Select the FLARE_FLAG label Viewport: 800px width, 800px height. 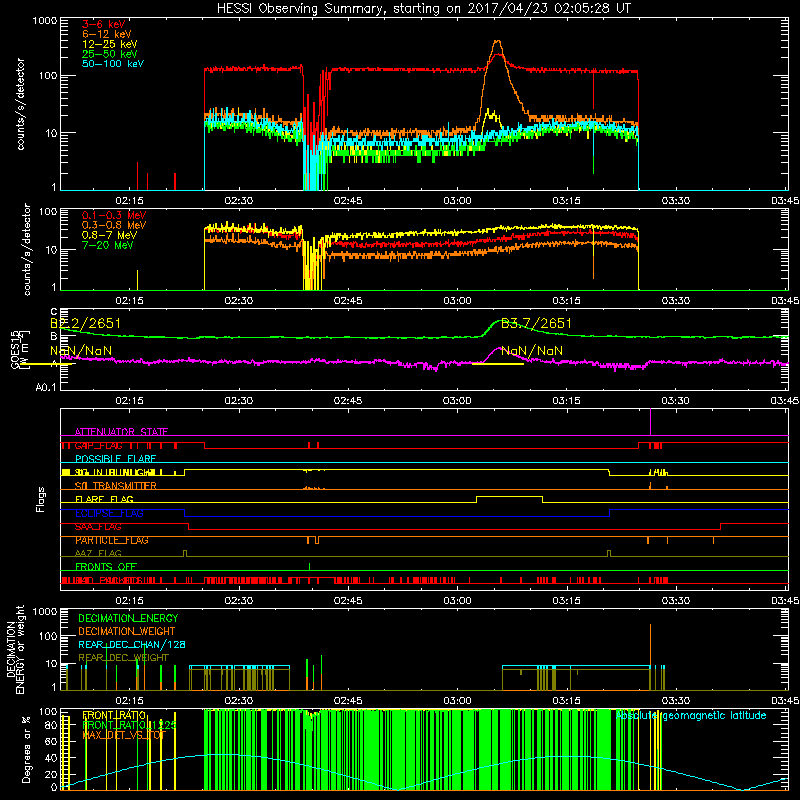pyautogui.click(x=104, y=499)
